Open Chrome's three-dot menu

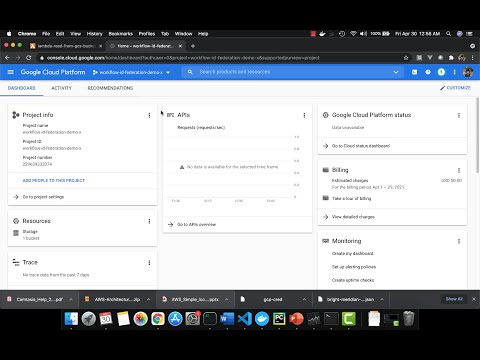(473, 58)
